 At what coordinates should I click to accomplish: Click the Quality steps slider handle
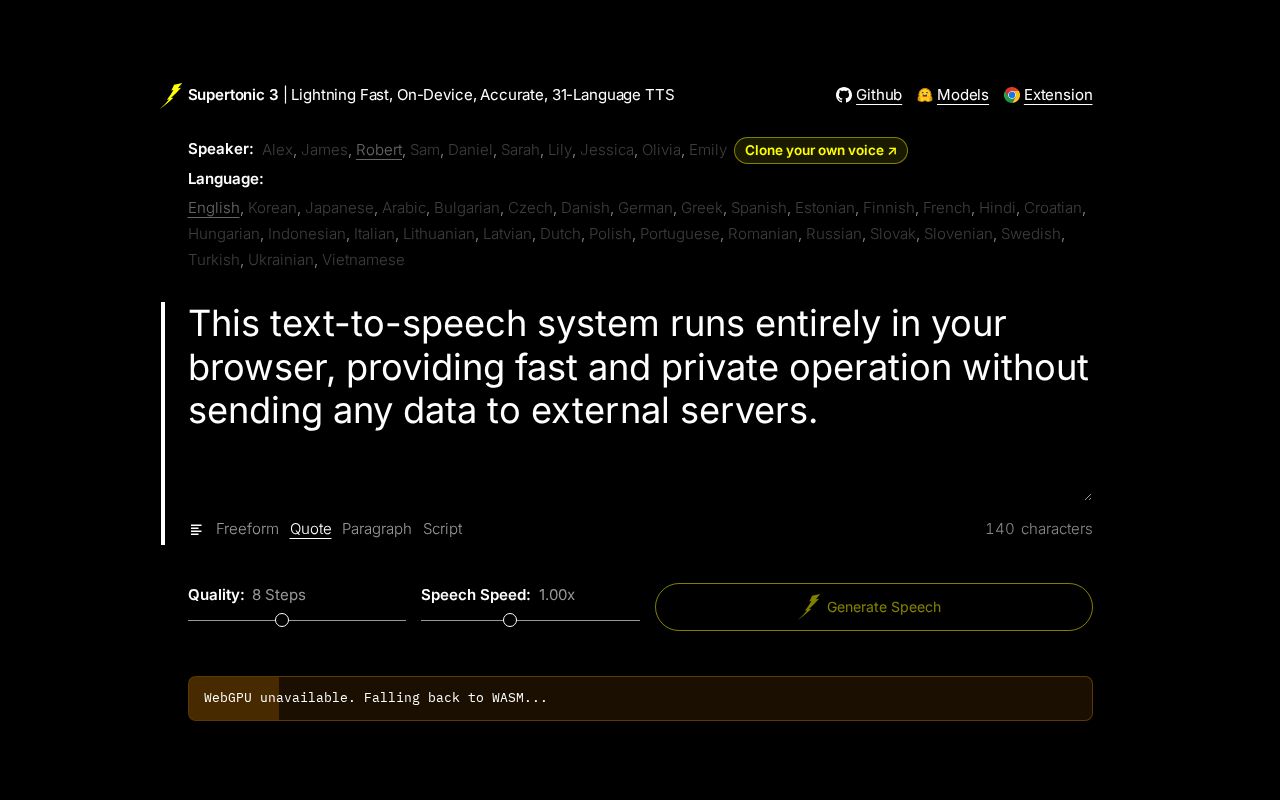coord(282,620)
